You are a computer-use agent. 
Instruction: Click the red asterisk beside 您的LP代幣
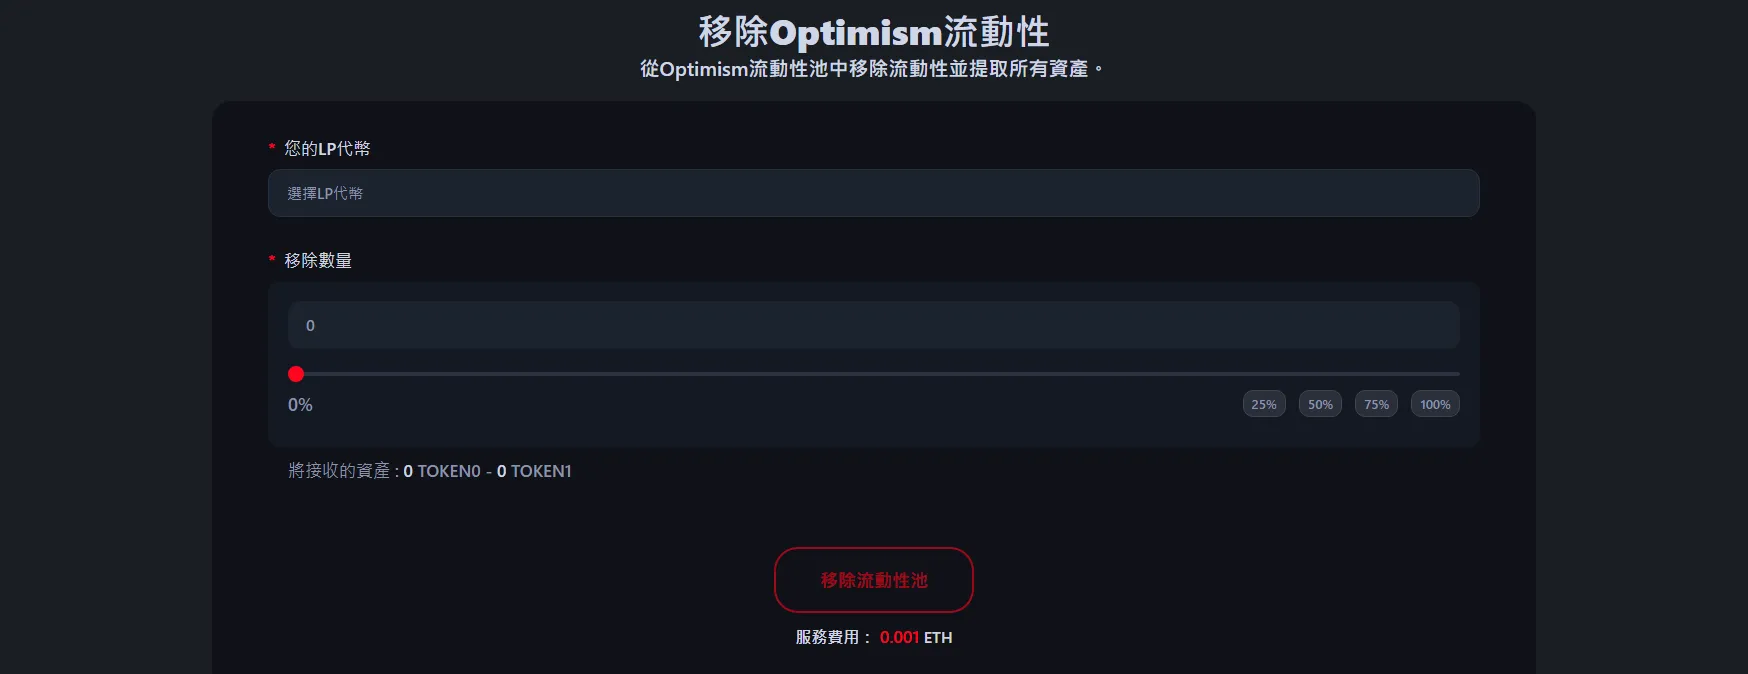(x=272, y=148)
